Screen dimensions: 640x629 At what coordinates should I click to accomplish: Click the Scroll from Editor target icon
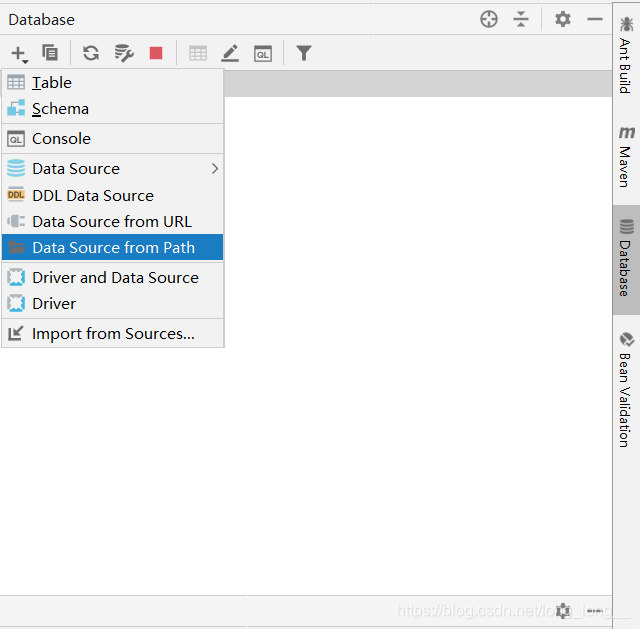pos(489,19)
